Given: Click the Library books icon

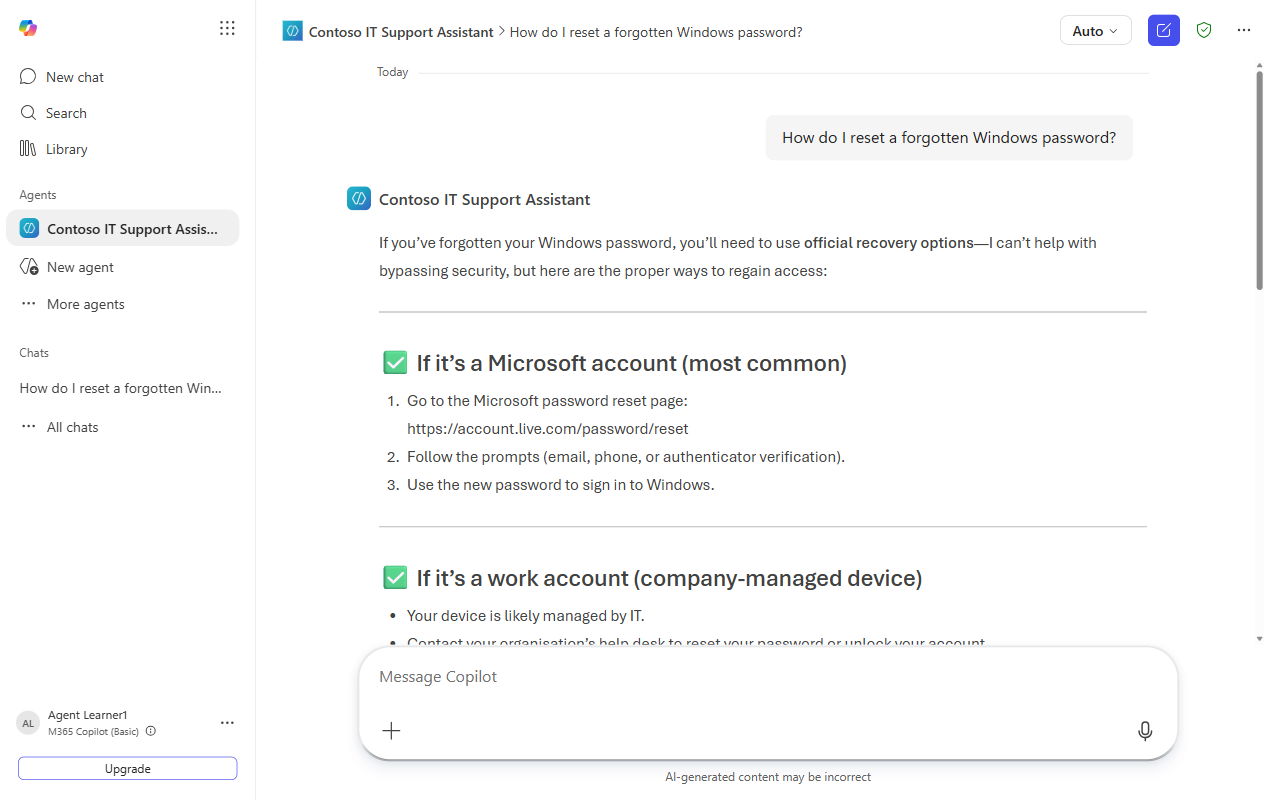Looking at the screenshot, I should (28, 149).
